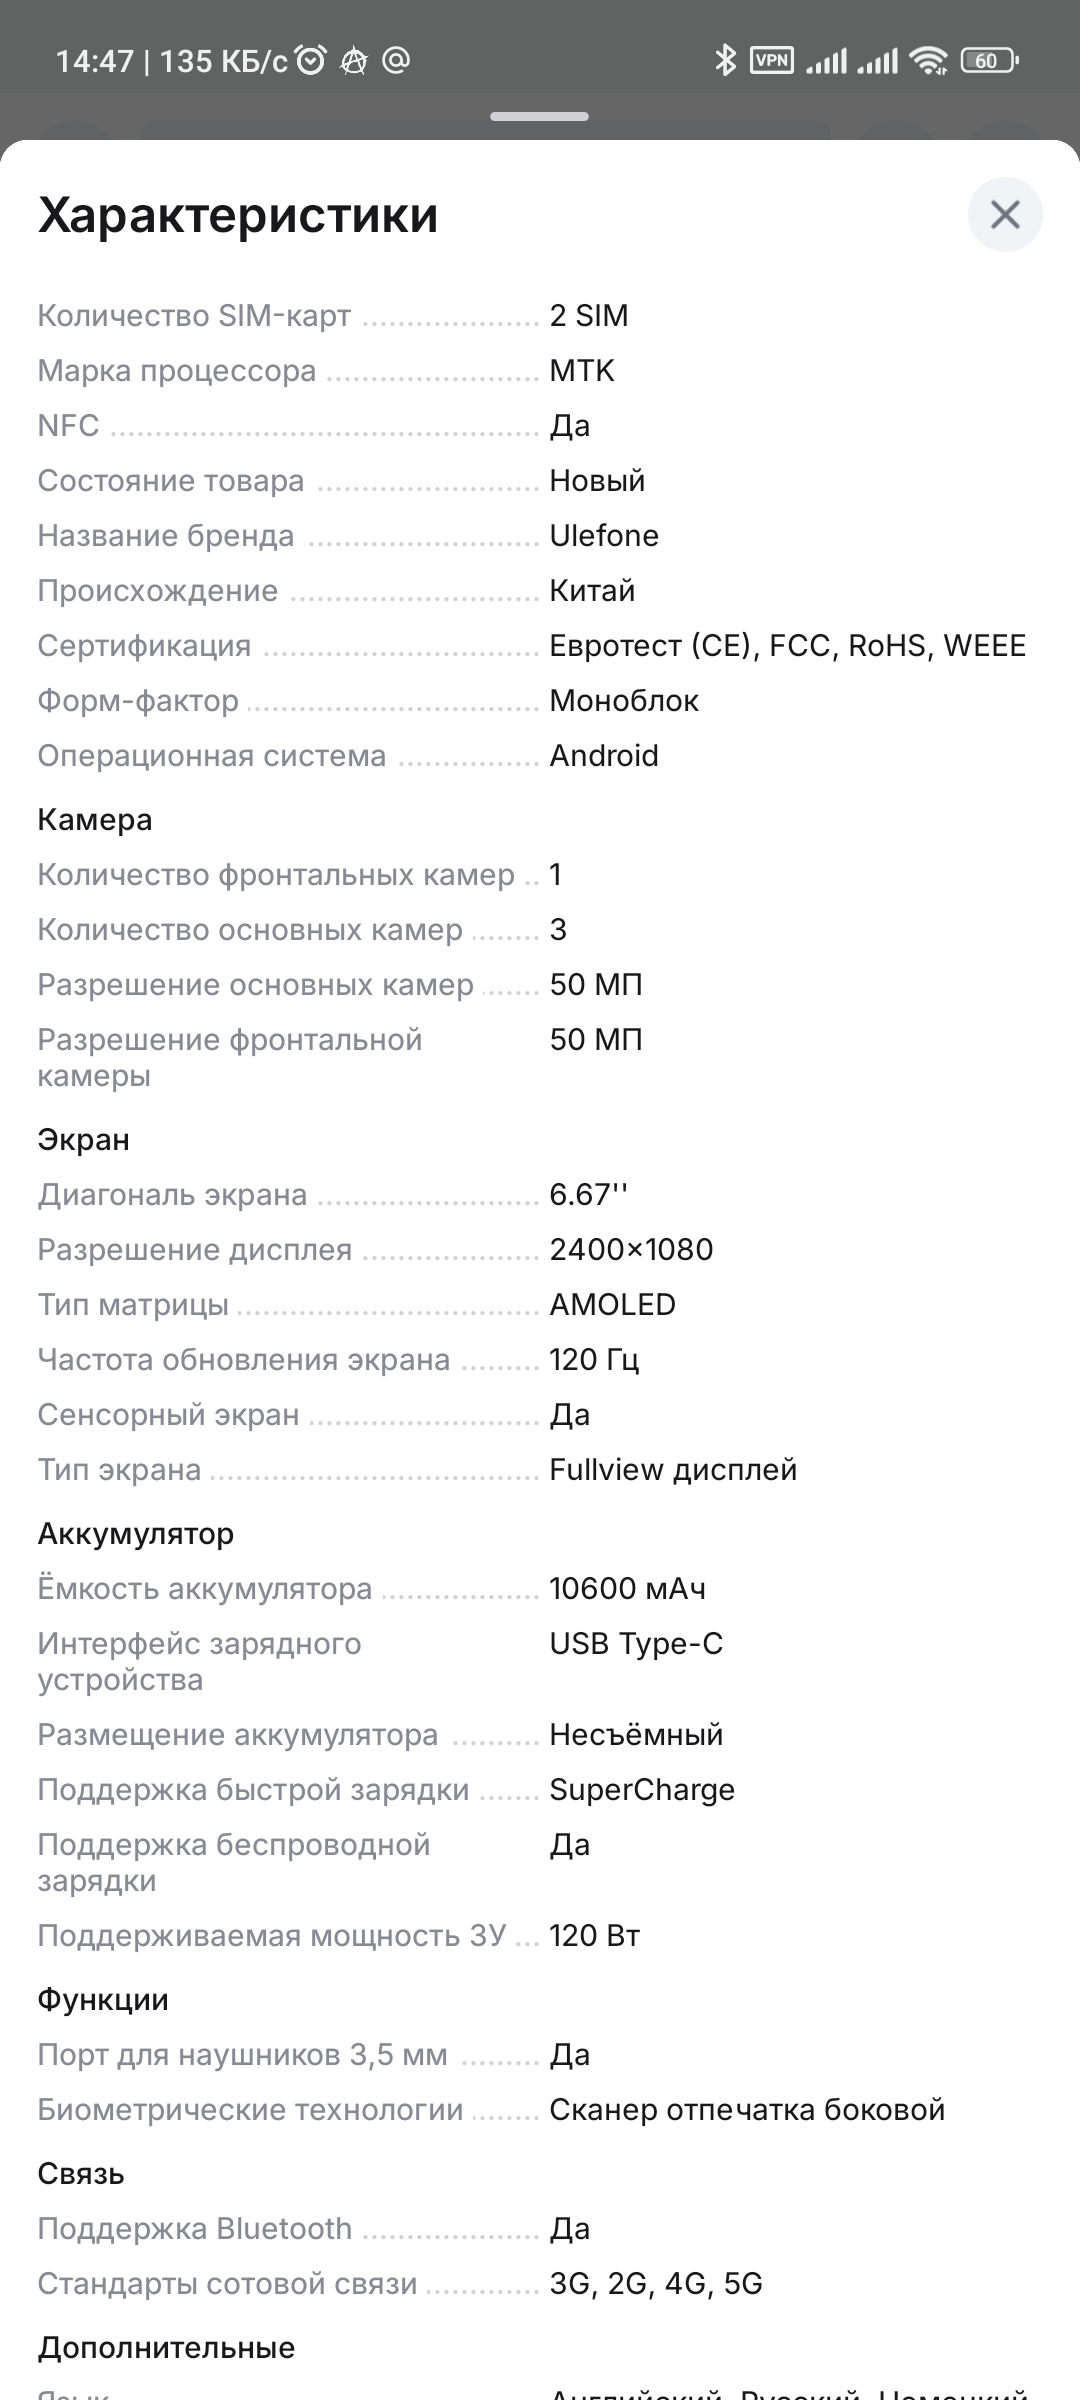
Task: Tap the Экран section header
Action: pyautogui.click(x=84, y=1140)
